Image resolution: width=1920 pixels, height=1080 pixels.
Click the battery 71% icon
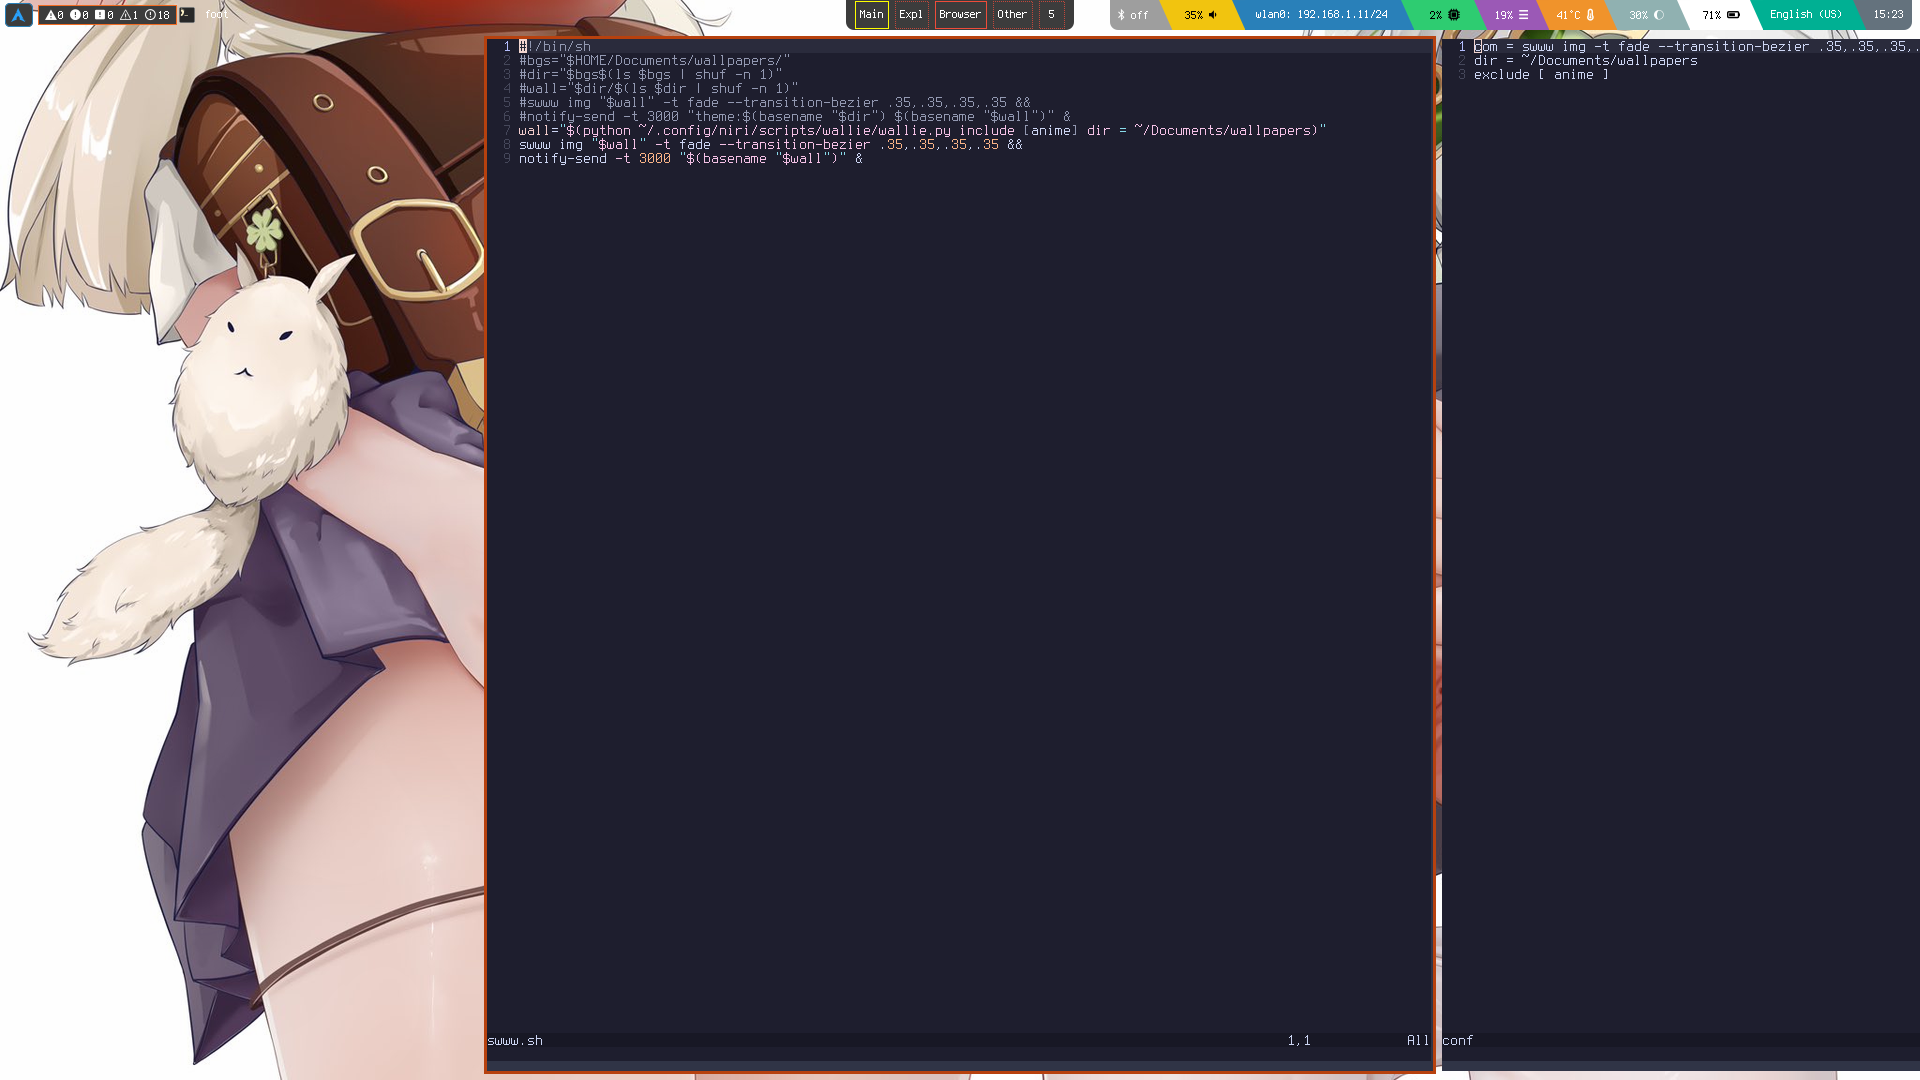tap(1733, 15)
